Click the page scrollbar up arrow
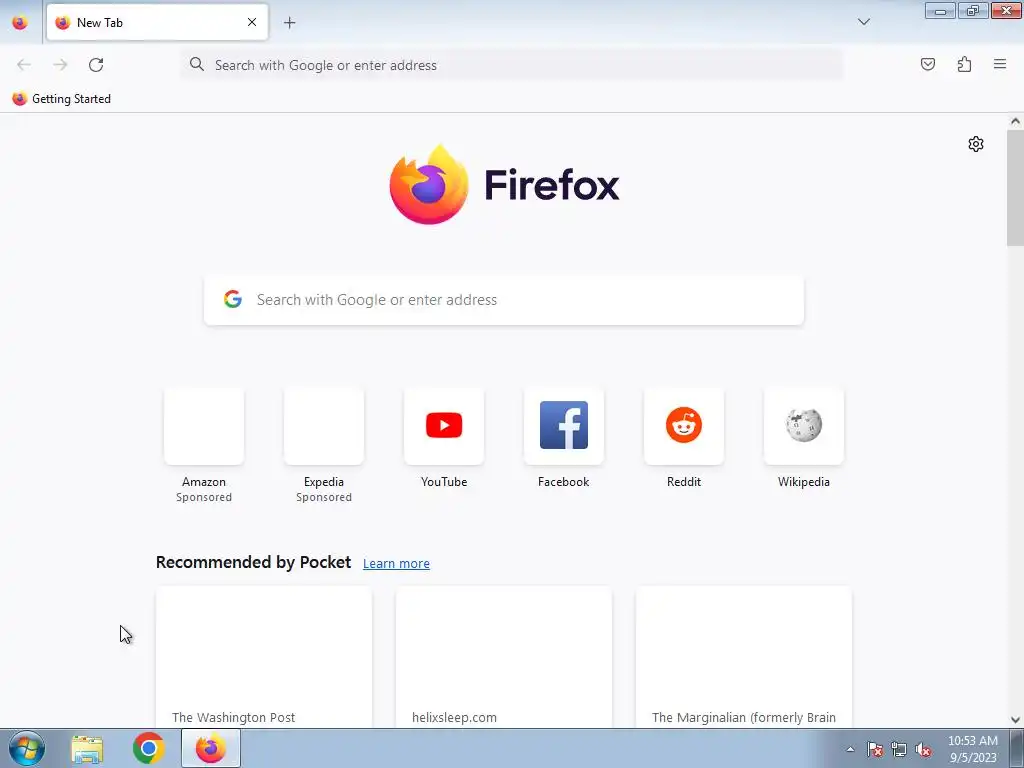The height and width of the screenshot is (768, 1024). (x=1015, y=121)
